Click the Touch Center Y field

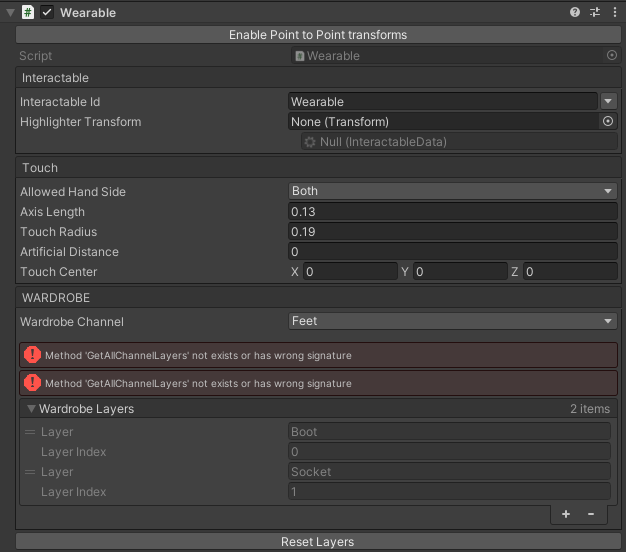[x=460, y=272]
